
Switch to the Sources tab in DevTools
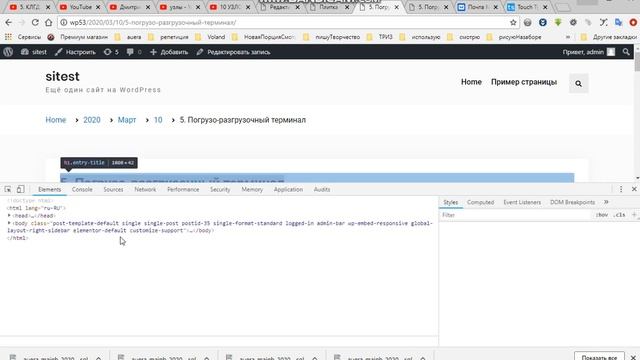(x=113, y=189)
